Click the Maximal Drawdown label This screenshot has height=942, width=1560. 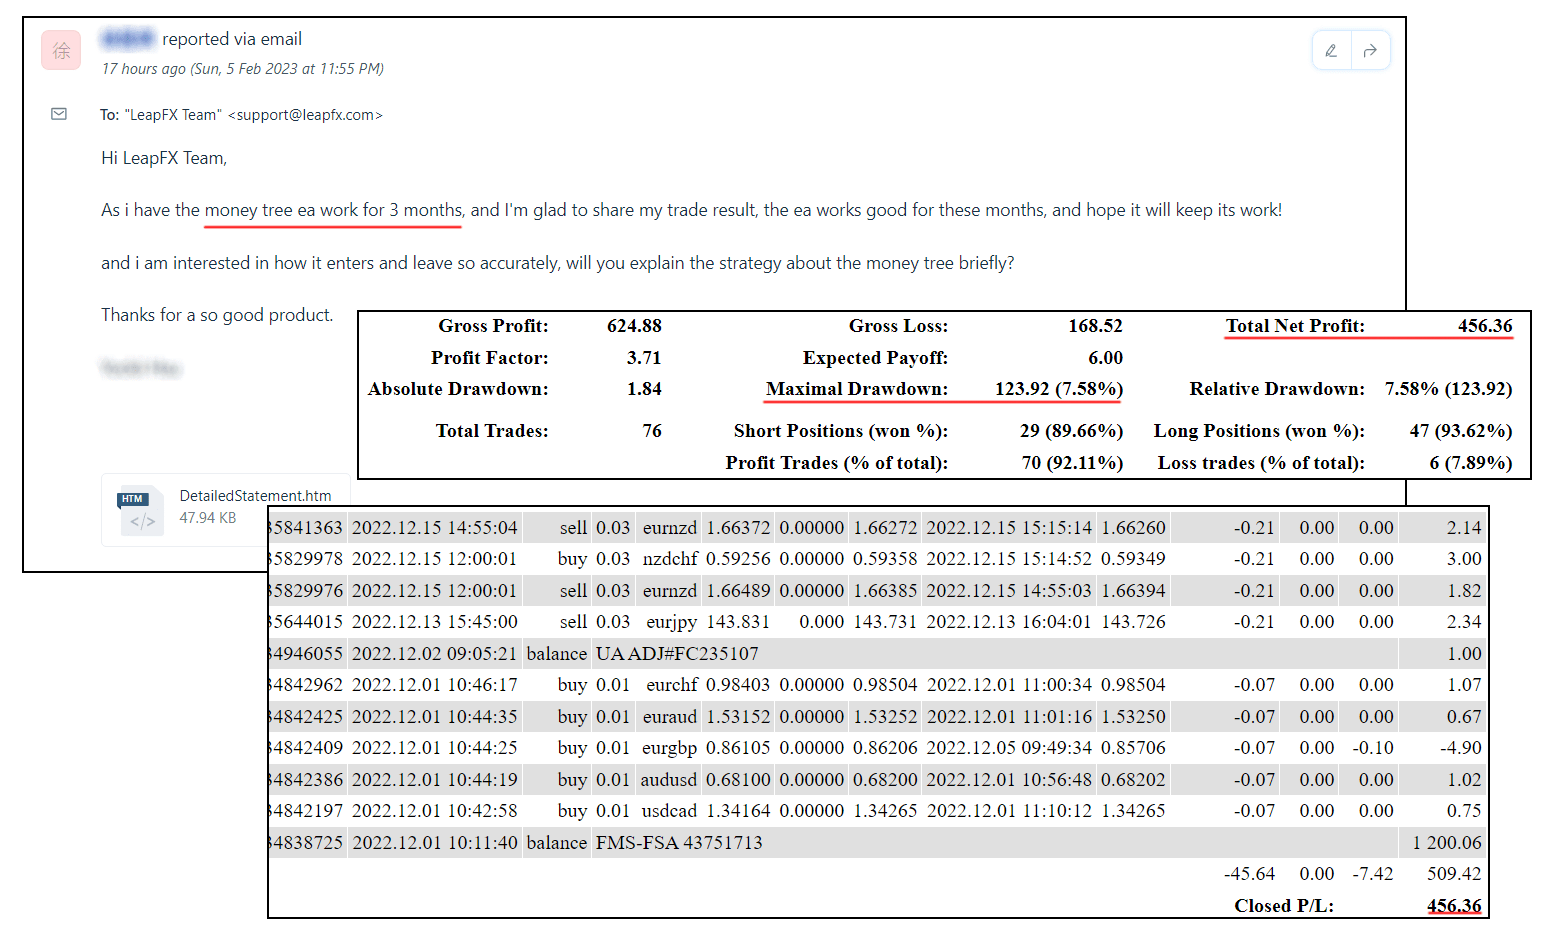(x=856, y=389)
